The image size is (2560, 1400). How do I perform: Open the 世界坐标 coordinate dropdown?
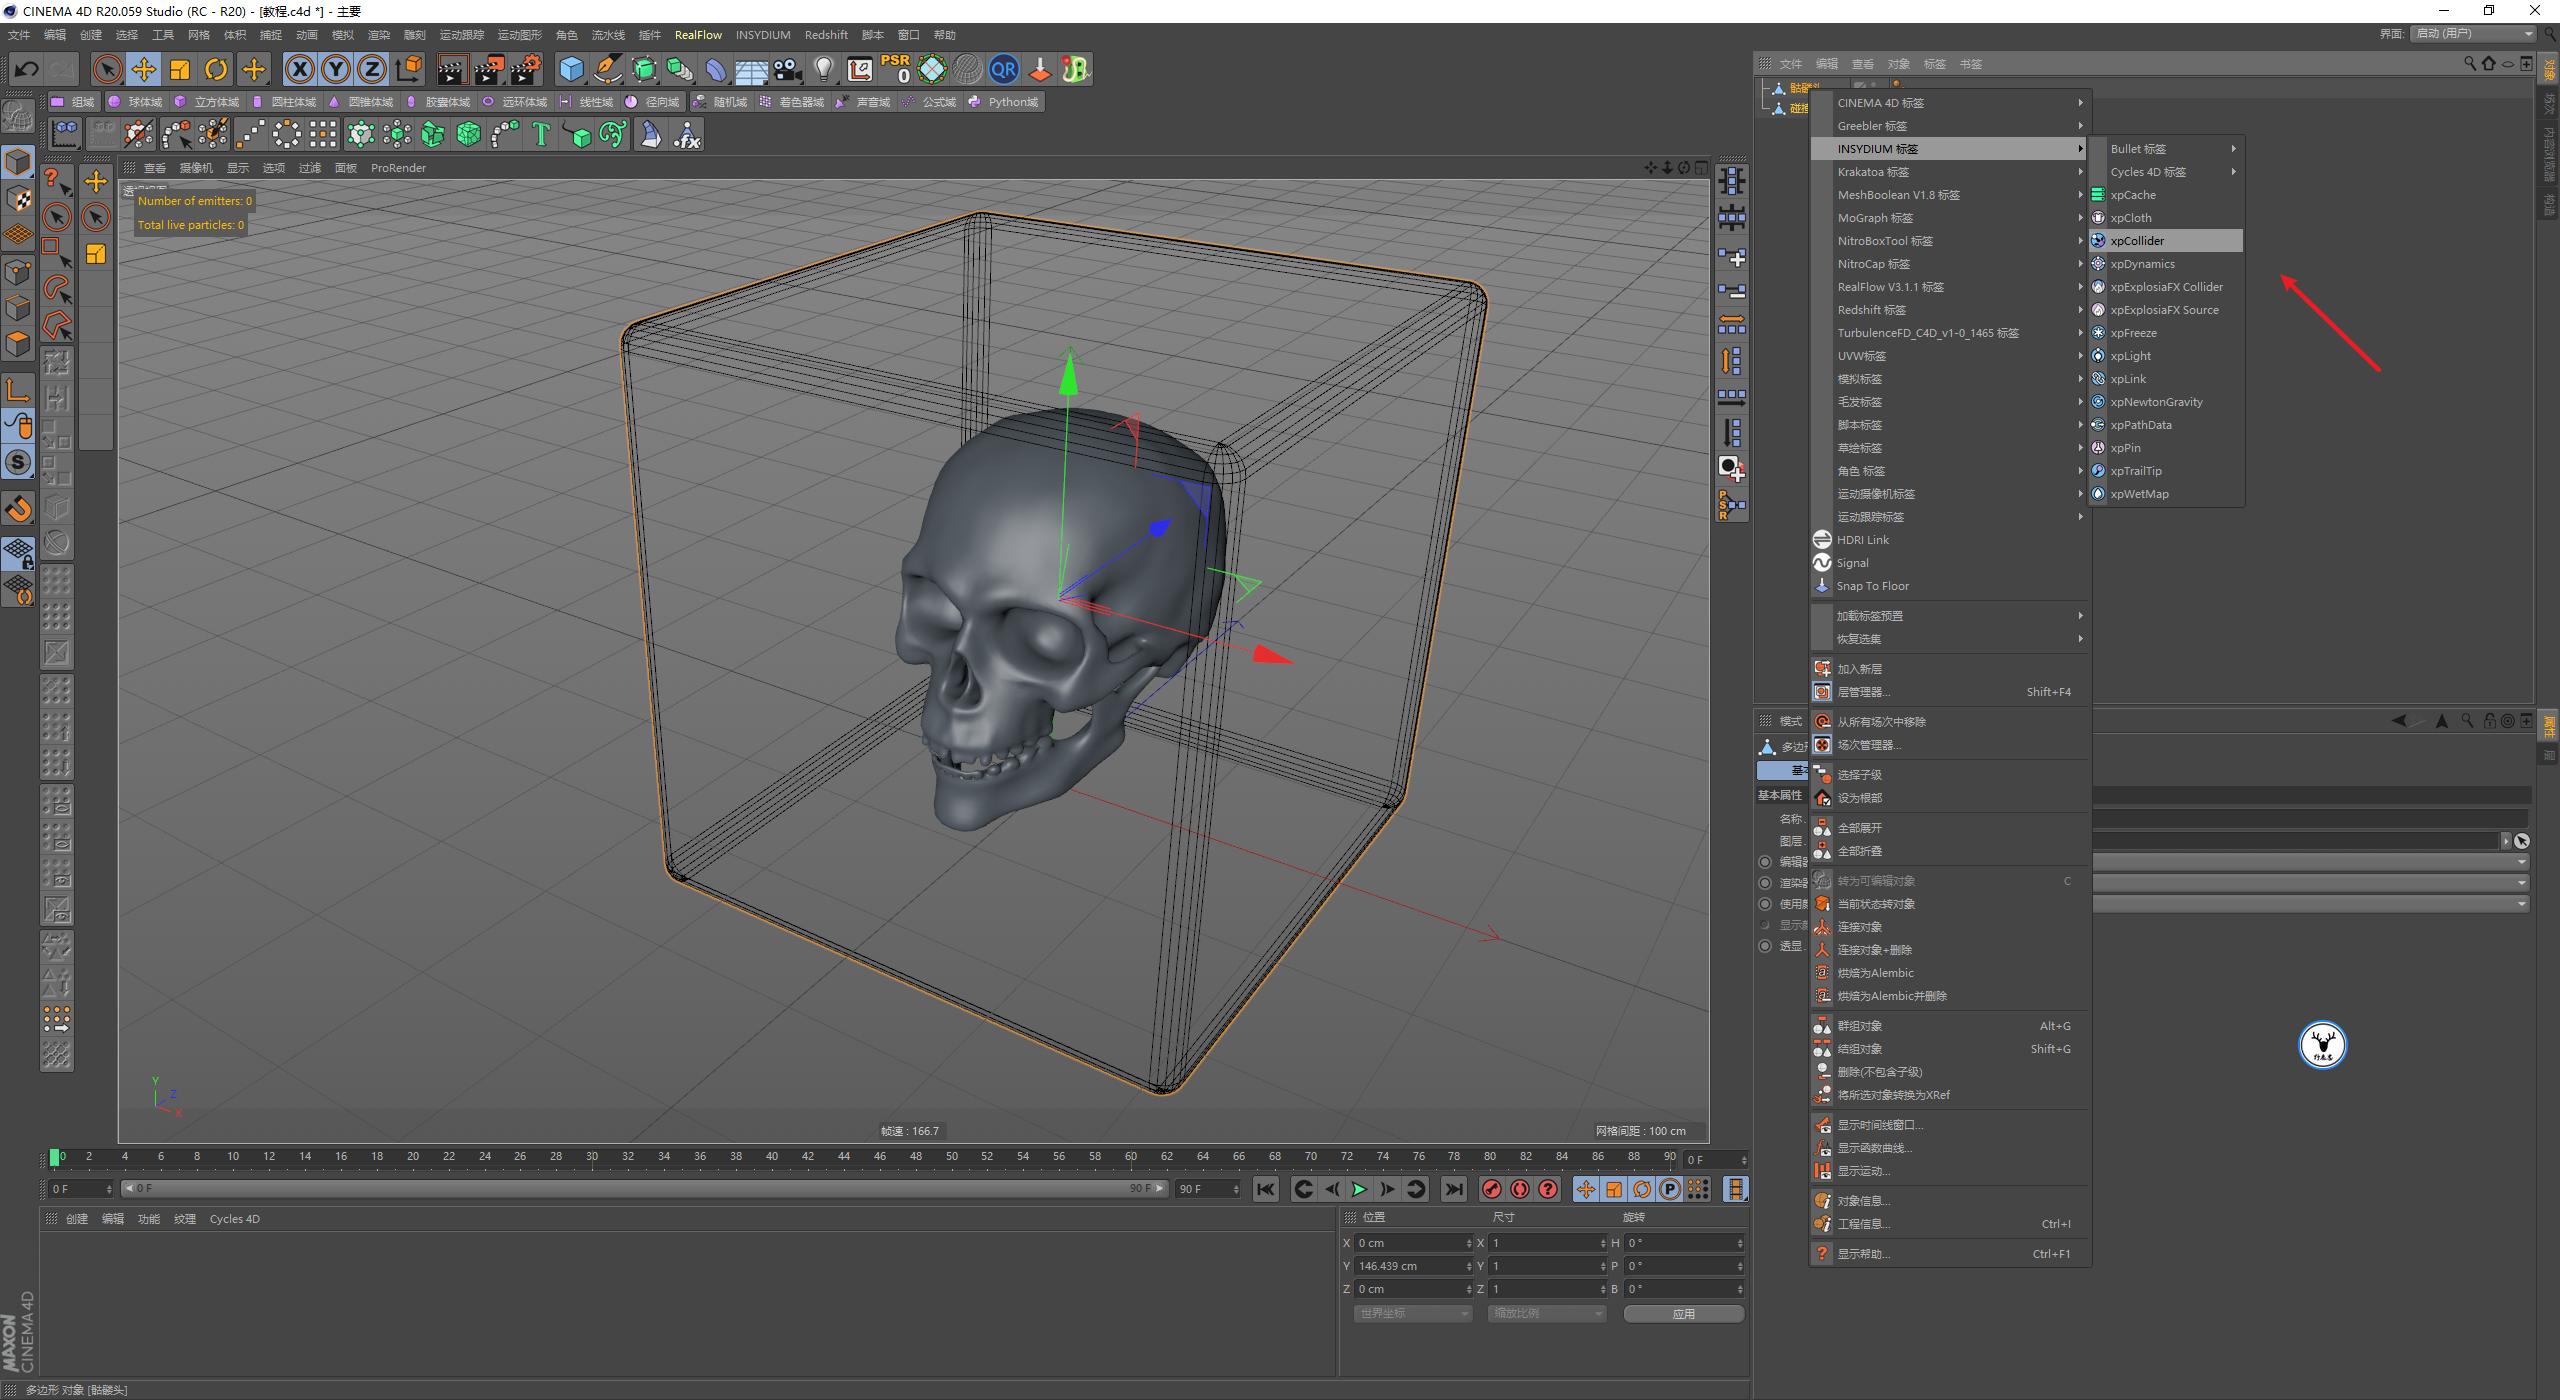tap(1412, 1313)
